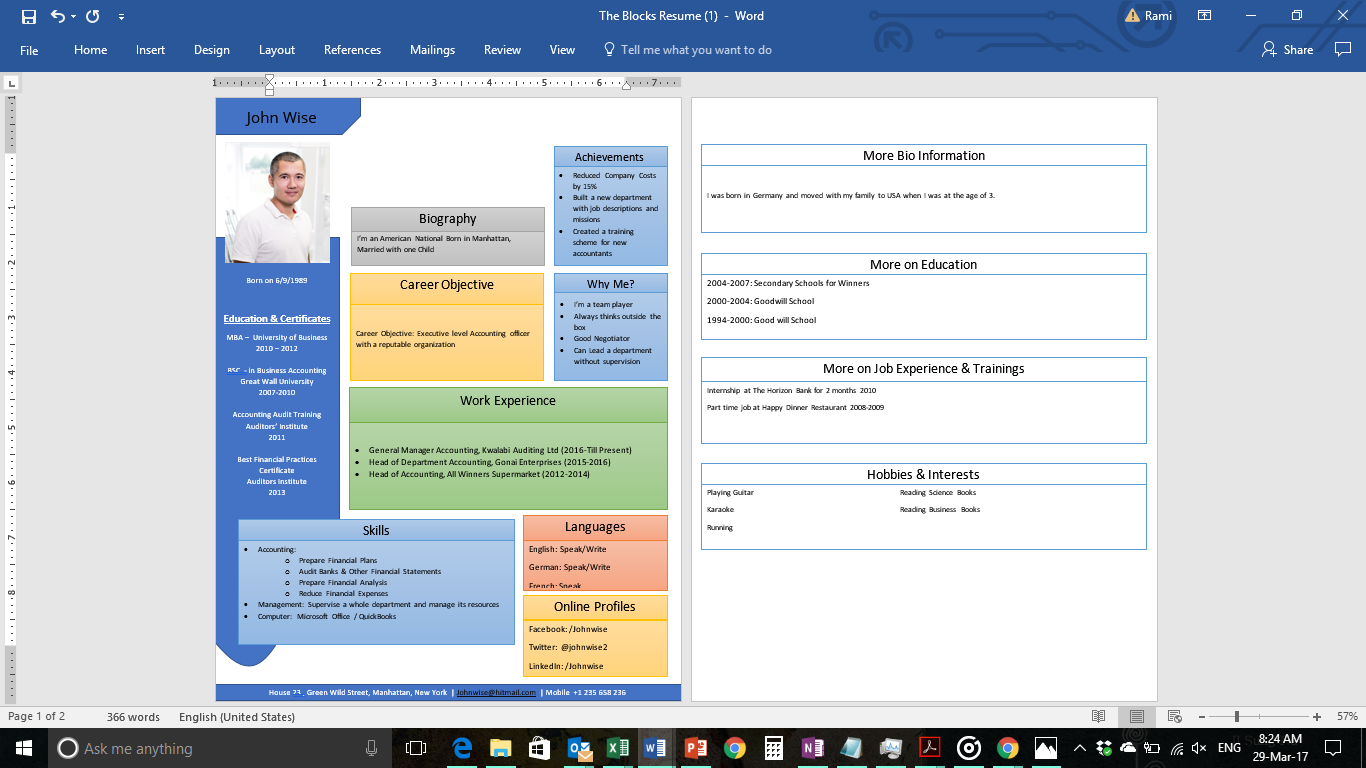The image size is (1366, 768).
Task: Open Excel from the taskbar
Action: point(617,748)
